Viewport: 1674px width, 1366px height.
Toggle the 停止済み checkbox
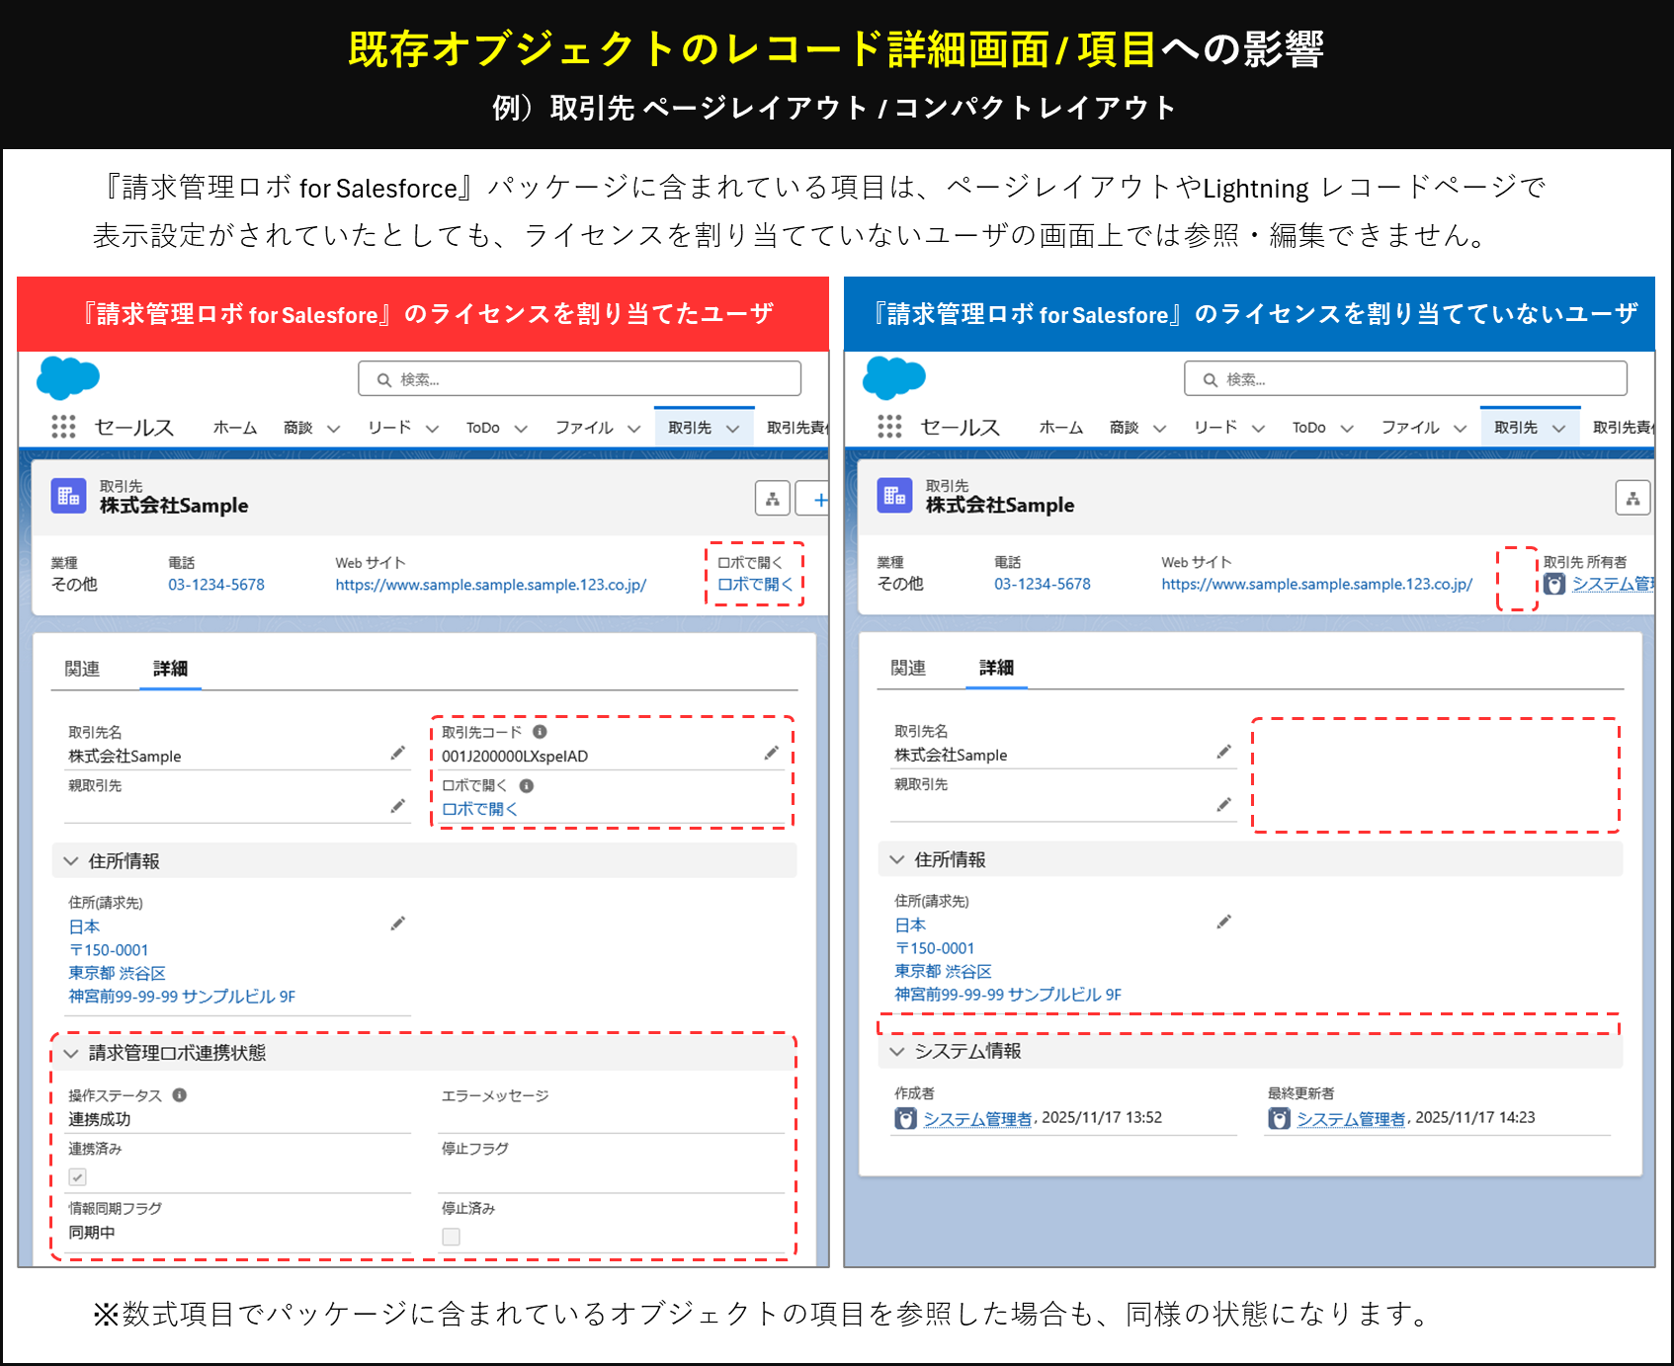[x=451, y=1237]
